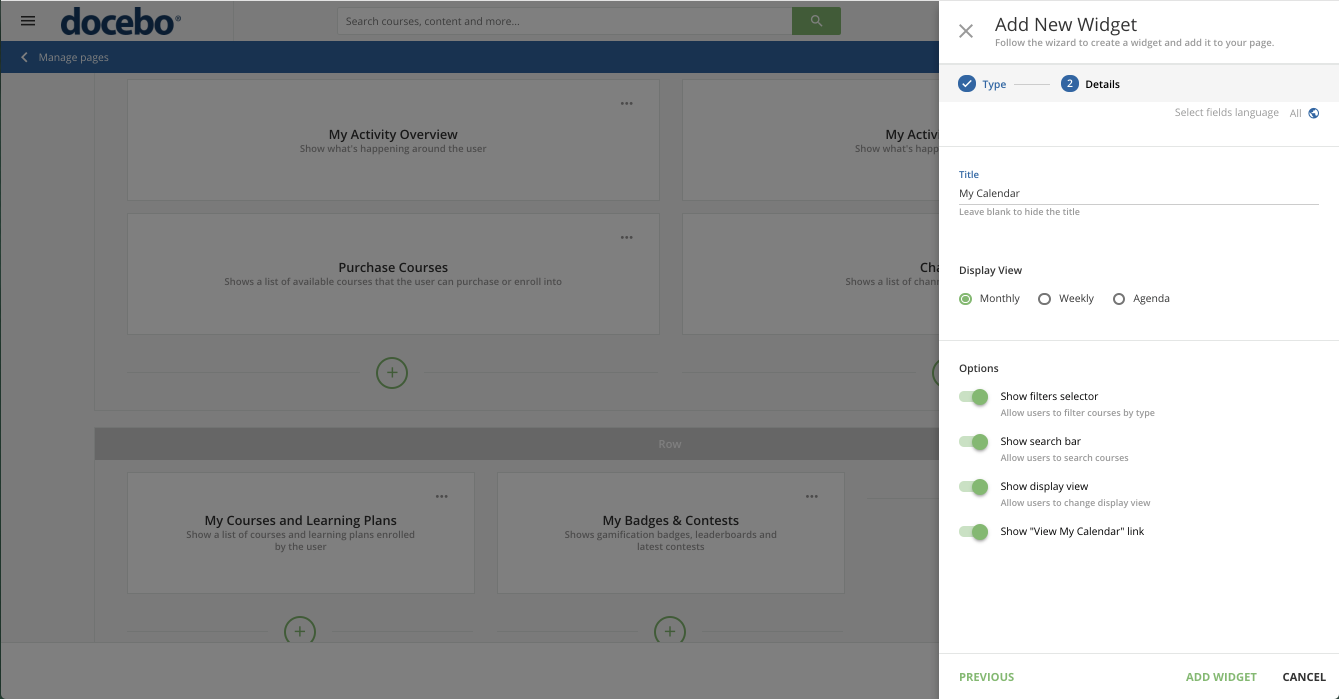This screenshot has height=699, width=1339.
Task: Click the back arrow beside Manage pages
Action: click(x=25, y=57)
